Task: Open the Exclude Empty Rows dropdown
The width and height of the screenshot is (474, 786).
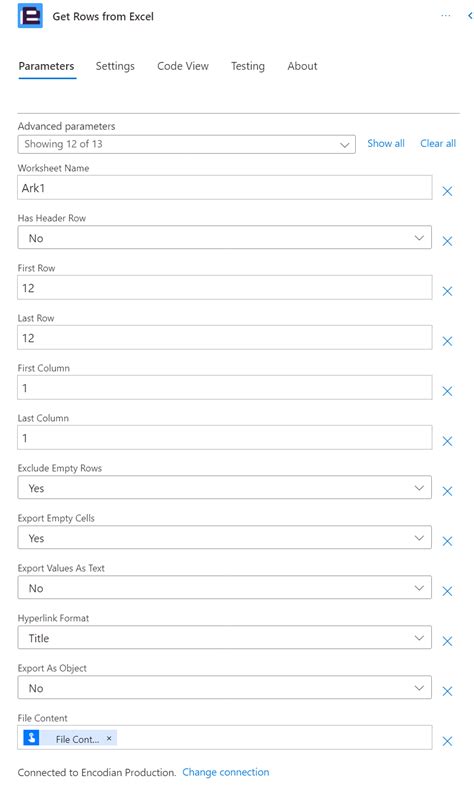Action: (x=224, y=488)
